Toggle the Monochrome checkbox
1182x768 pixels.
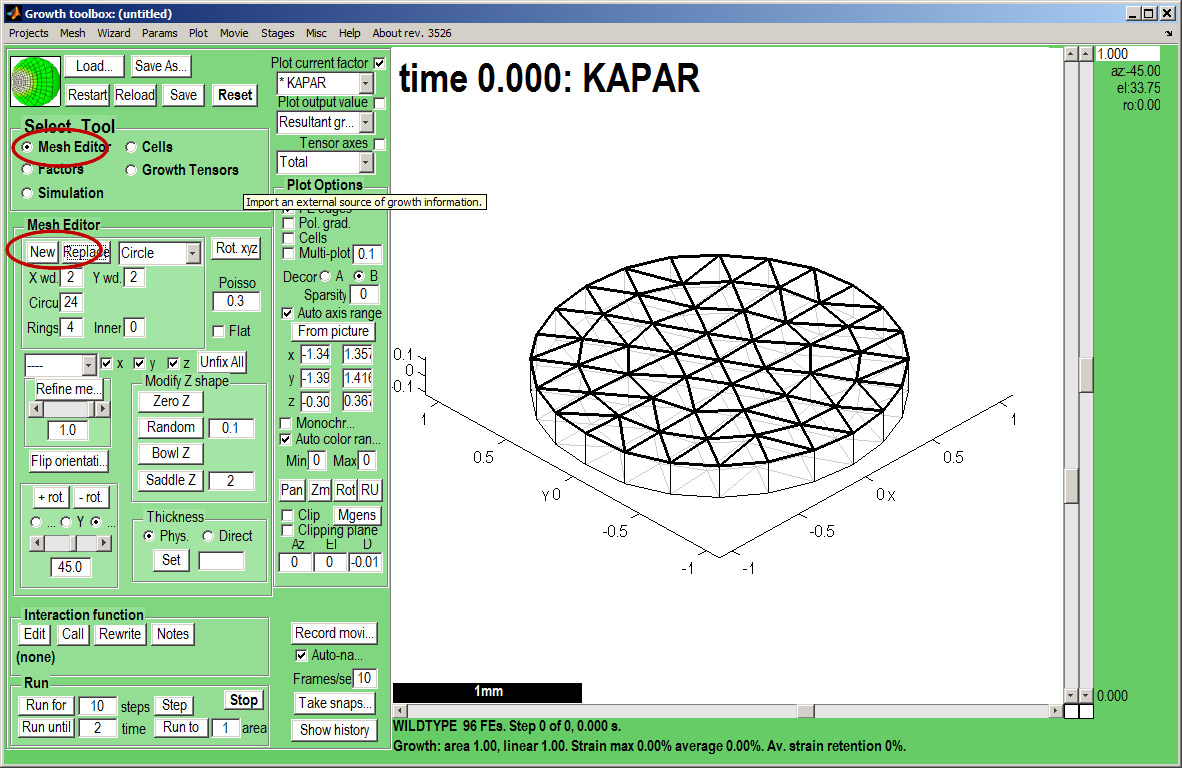coord(286,423)
